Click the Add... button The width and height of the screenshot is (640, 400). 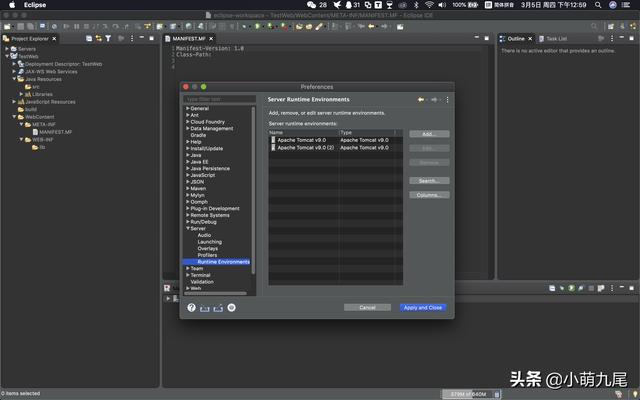click(429, 134)
